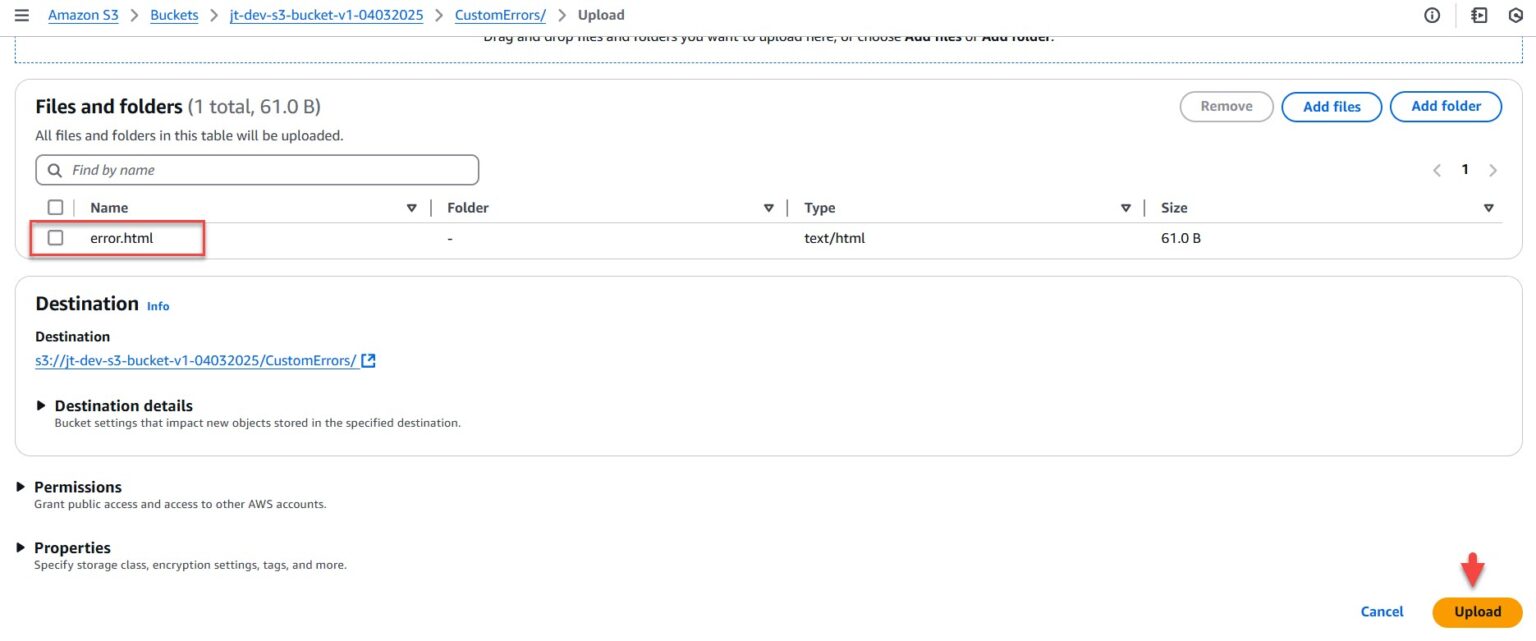
Task: Open destination in new tab via external link icon
Action: tap(368, 359)
